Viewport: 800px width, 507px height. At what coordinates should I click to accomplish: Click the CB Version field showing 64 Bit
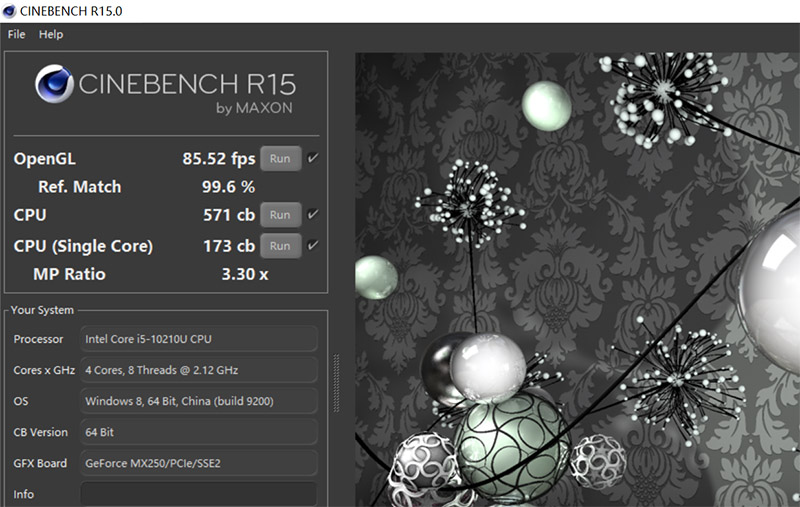click(199, 432)
